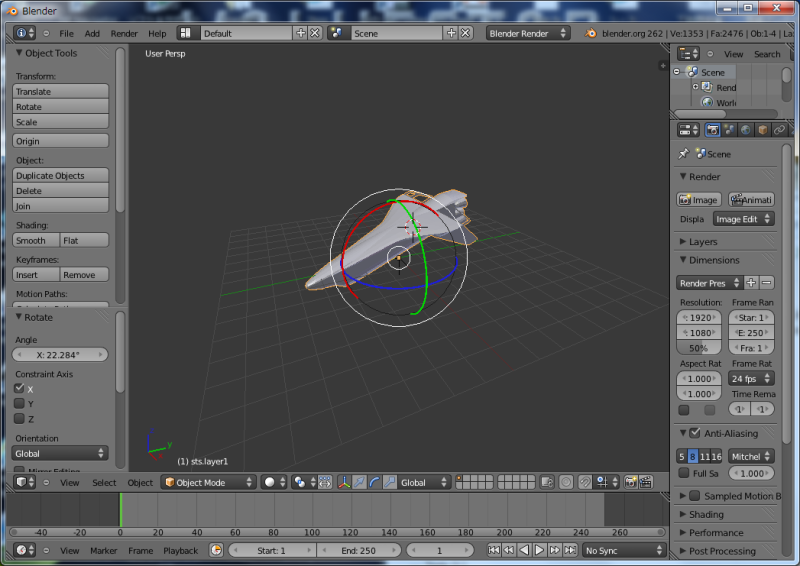Toggle the Anti-Aliasing checkbox
The image size is (800, 566).
(694, 433)
